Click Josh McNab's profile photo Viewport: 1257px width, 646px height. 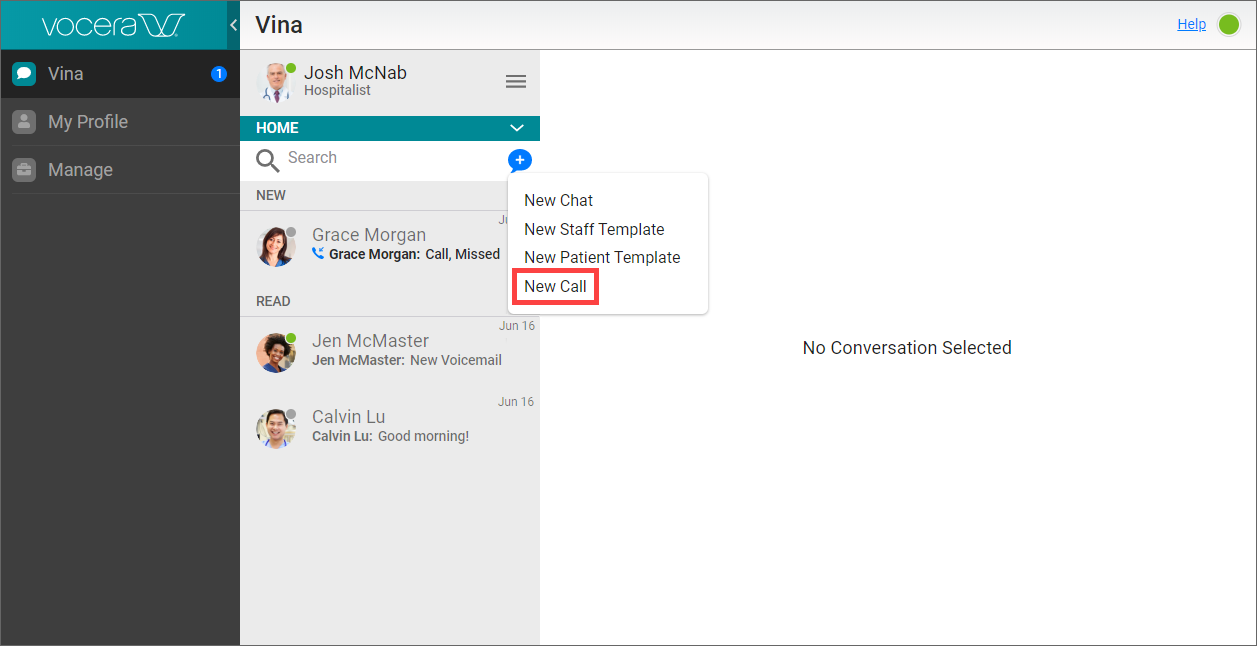pyautogui.click(x=274, y=82)
